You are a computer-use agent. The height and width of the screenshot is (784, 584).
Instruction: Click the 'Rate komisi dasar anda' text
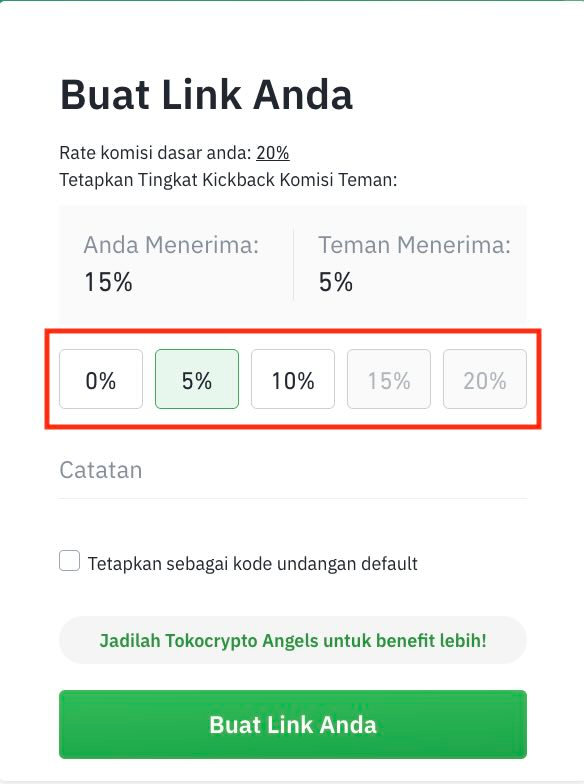point(155,153)
